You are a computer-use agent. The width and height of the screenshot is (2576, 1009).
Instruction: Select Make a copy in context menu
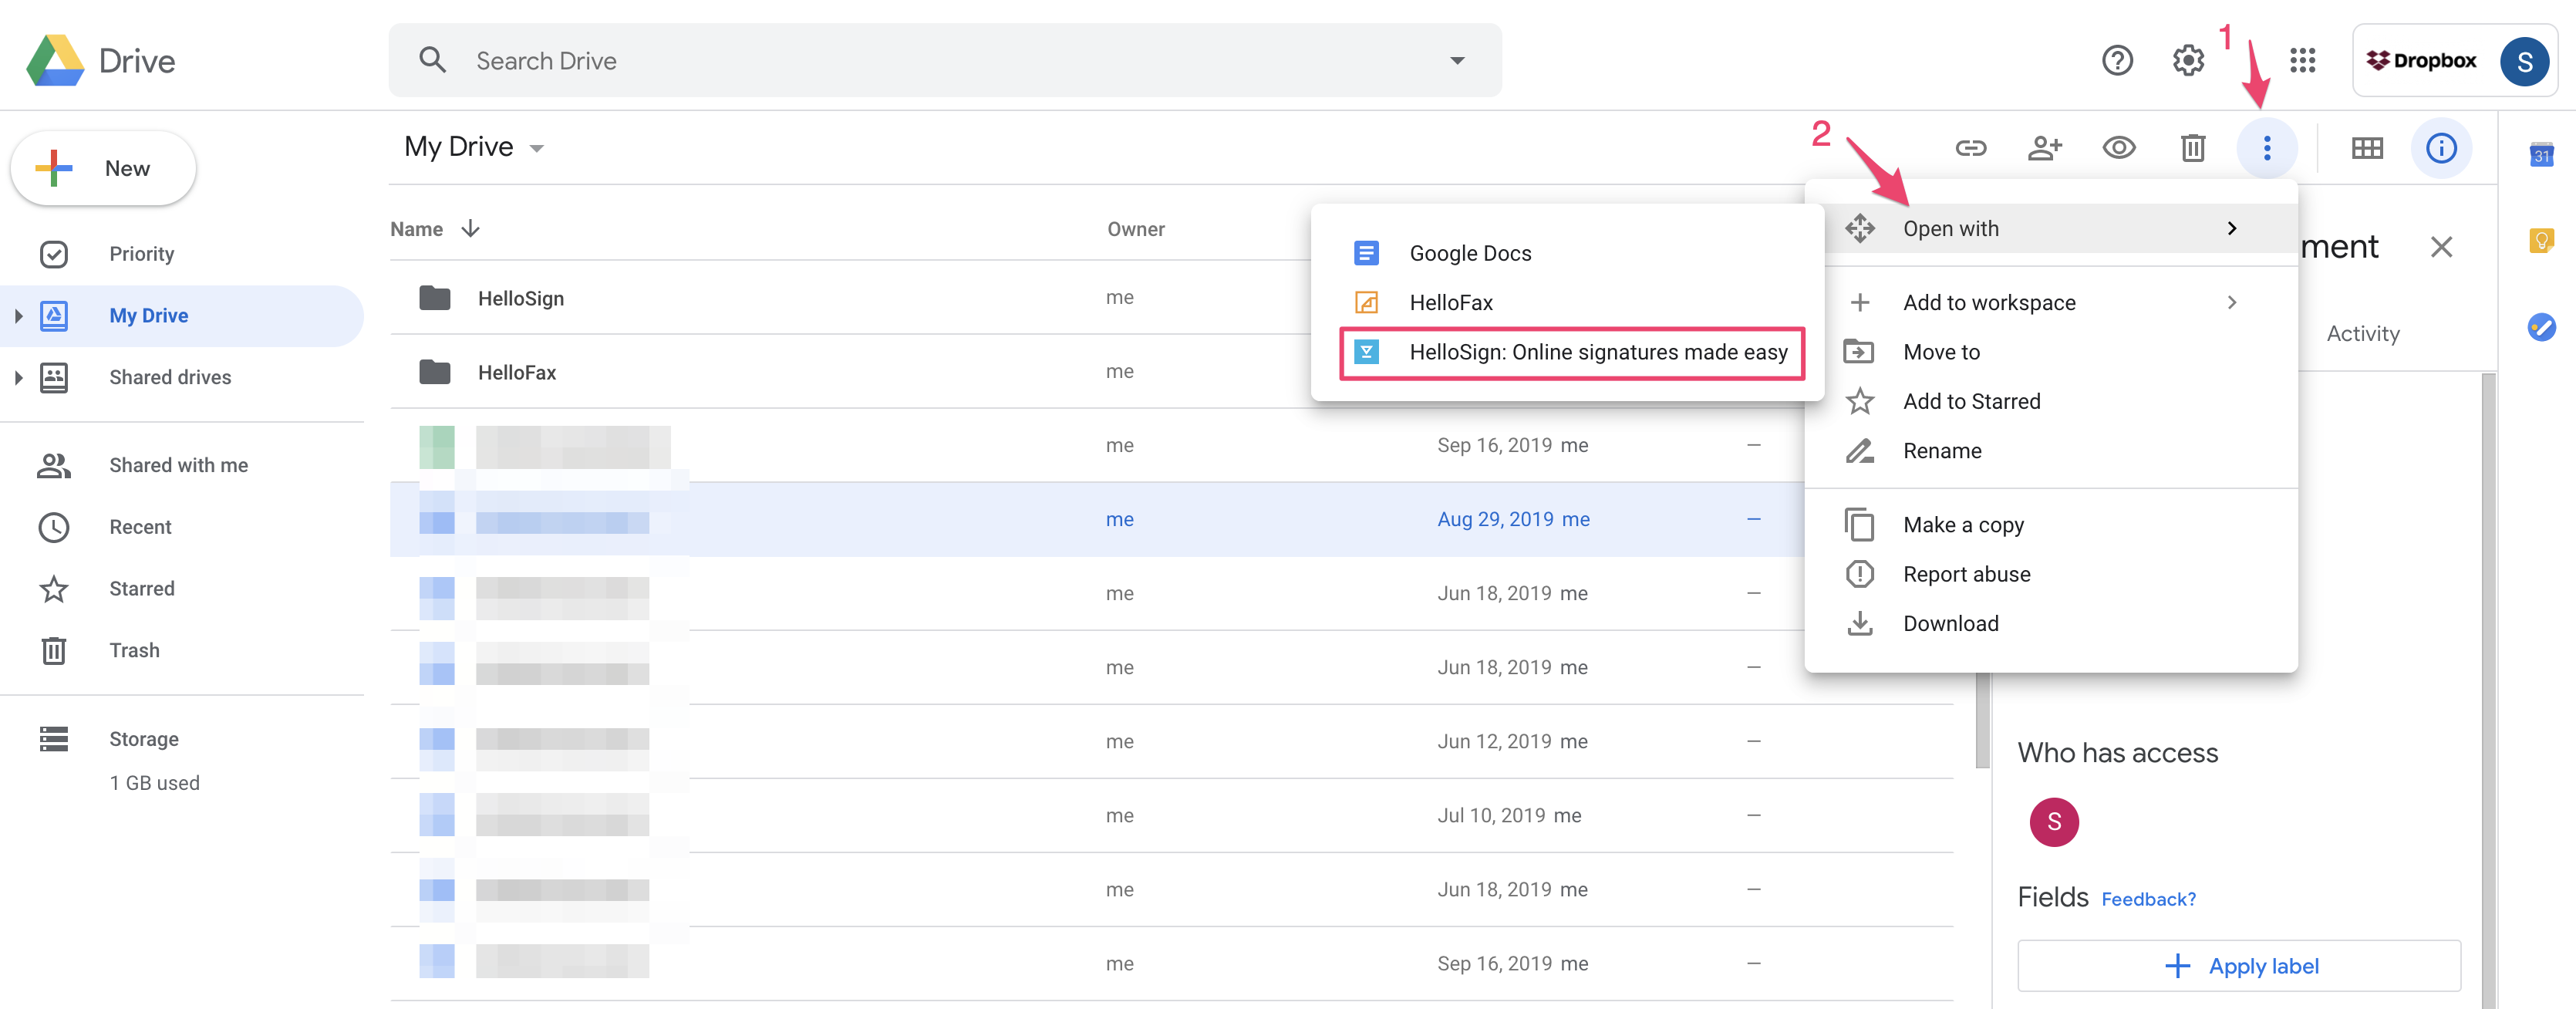(2050, 525)
